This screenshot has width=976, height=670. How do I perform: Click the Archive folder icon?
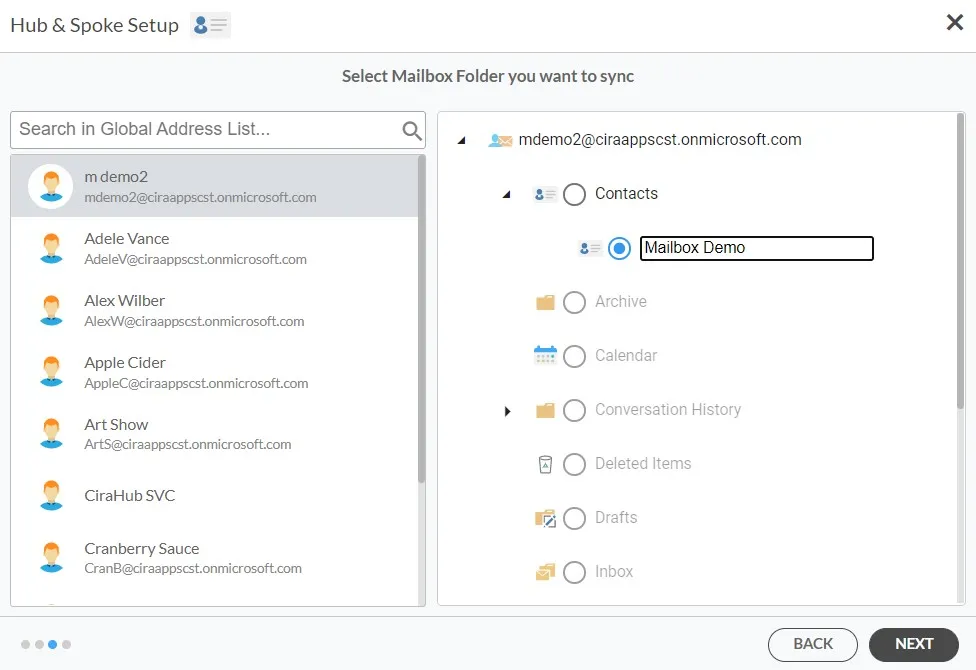545,303
